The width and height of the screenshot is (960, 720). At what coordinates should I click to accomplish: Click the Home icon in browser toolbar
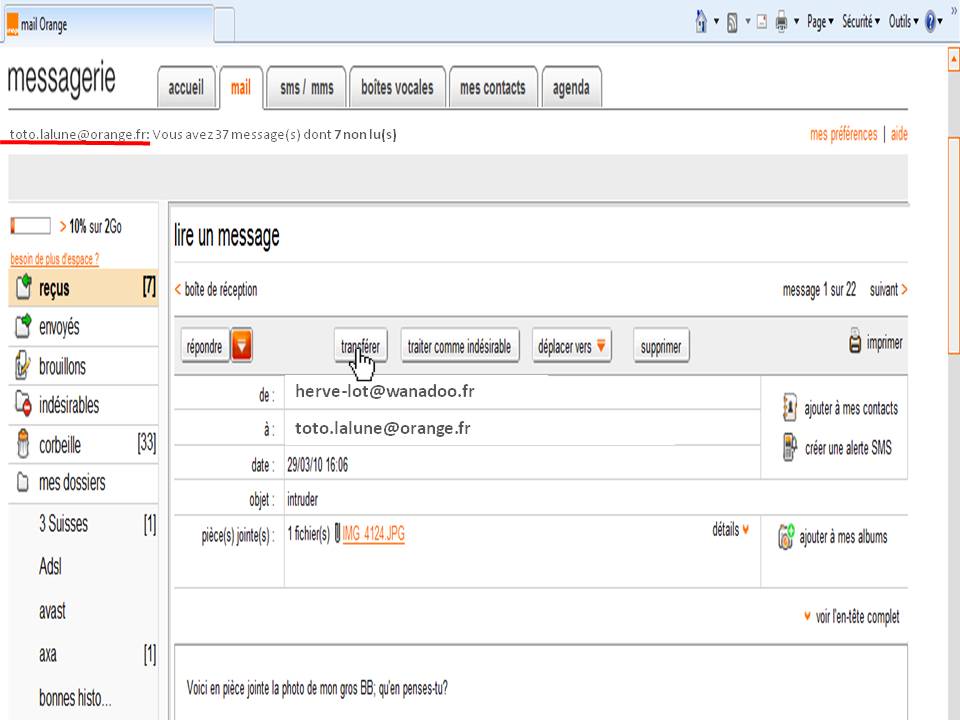coord(701,22)
